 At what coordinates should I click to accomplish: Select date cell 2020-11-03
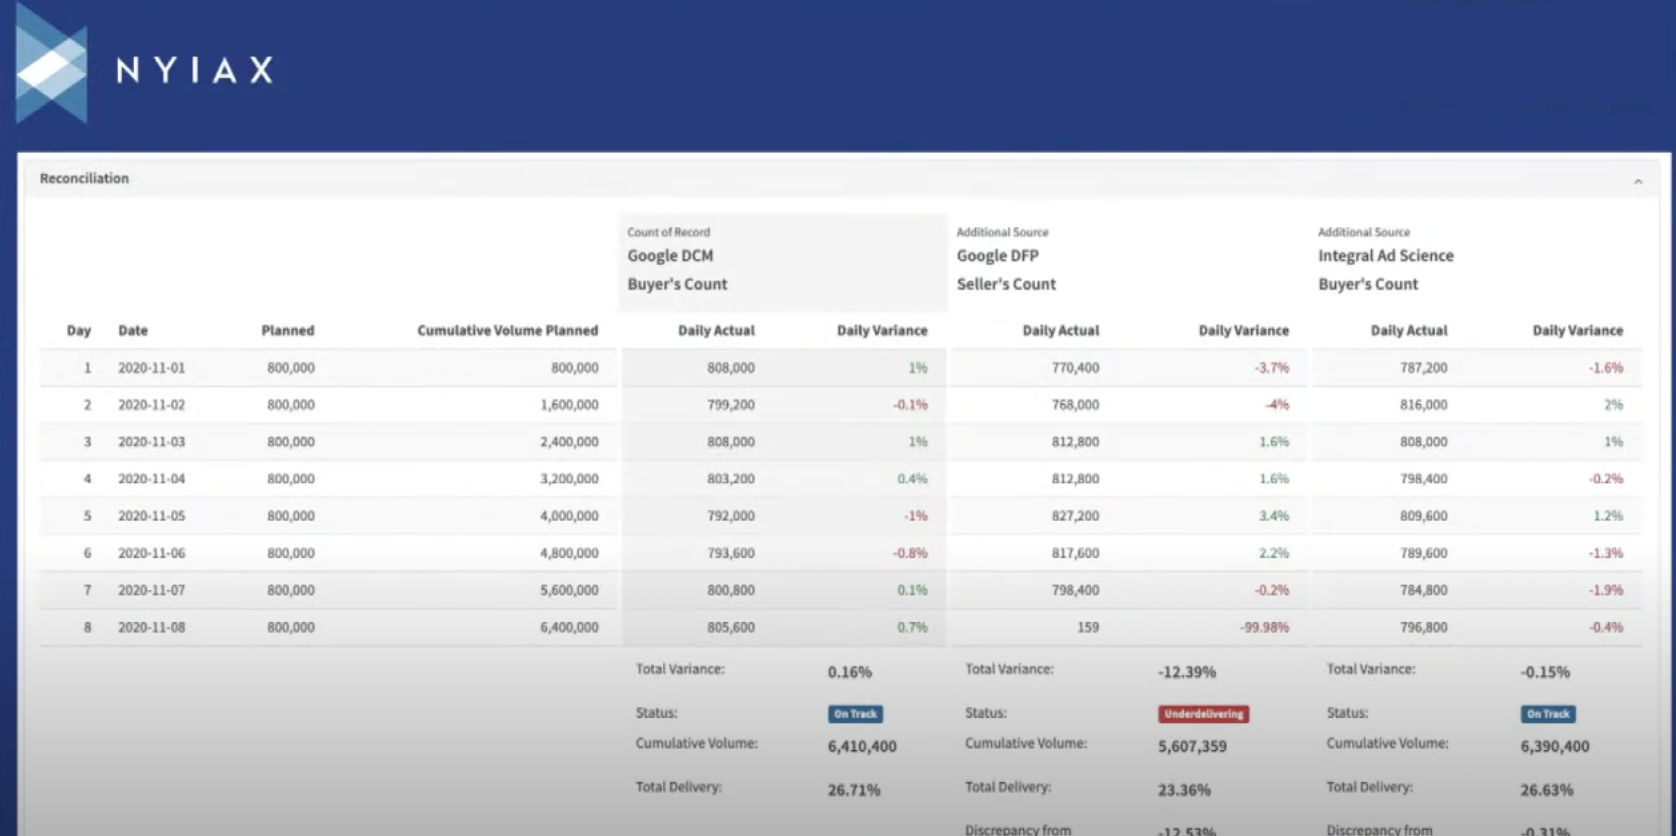(151, 442)
